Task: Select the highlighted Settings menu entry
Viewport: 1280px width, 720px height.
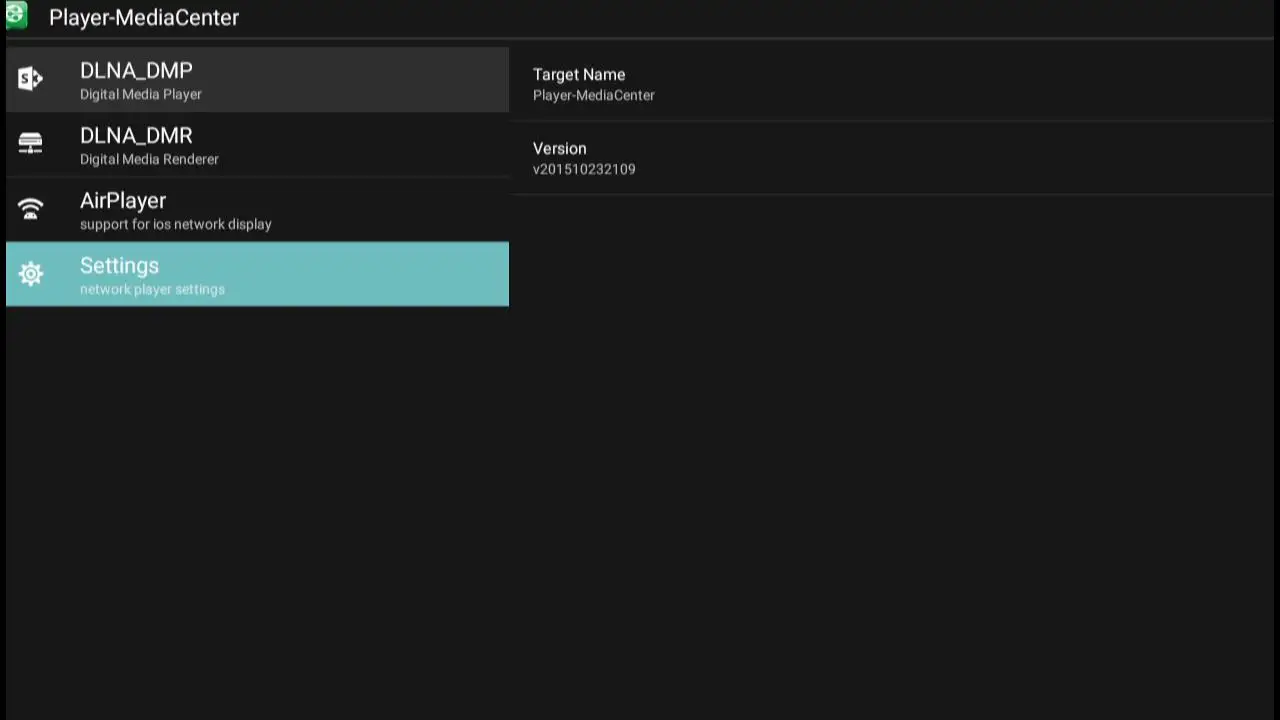Action: coord(257,274)
